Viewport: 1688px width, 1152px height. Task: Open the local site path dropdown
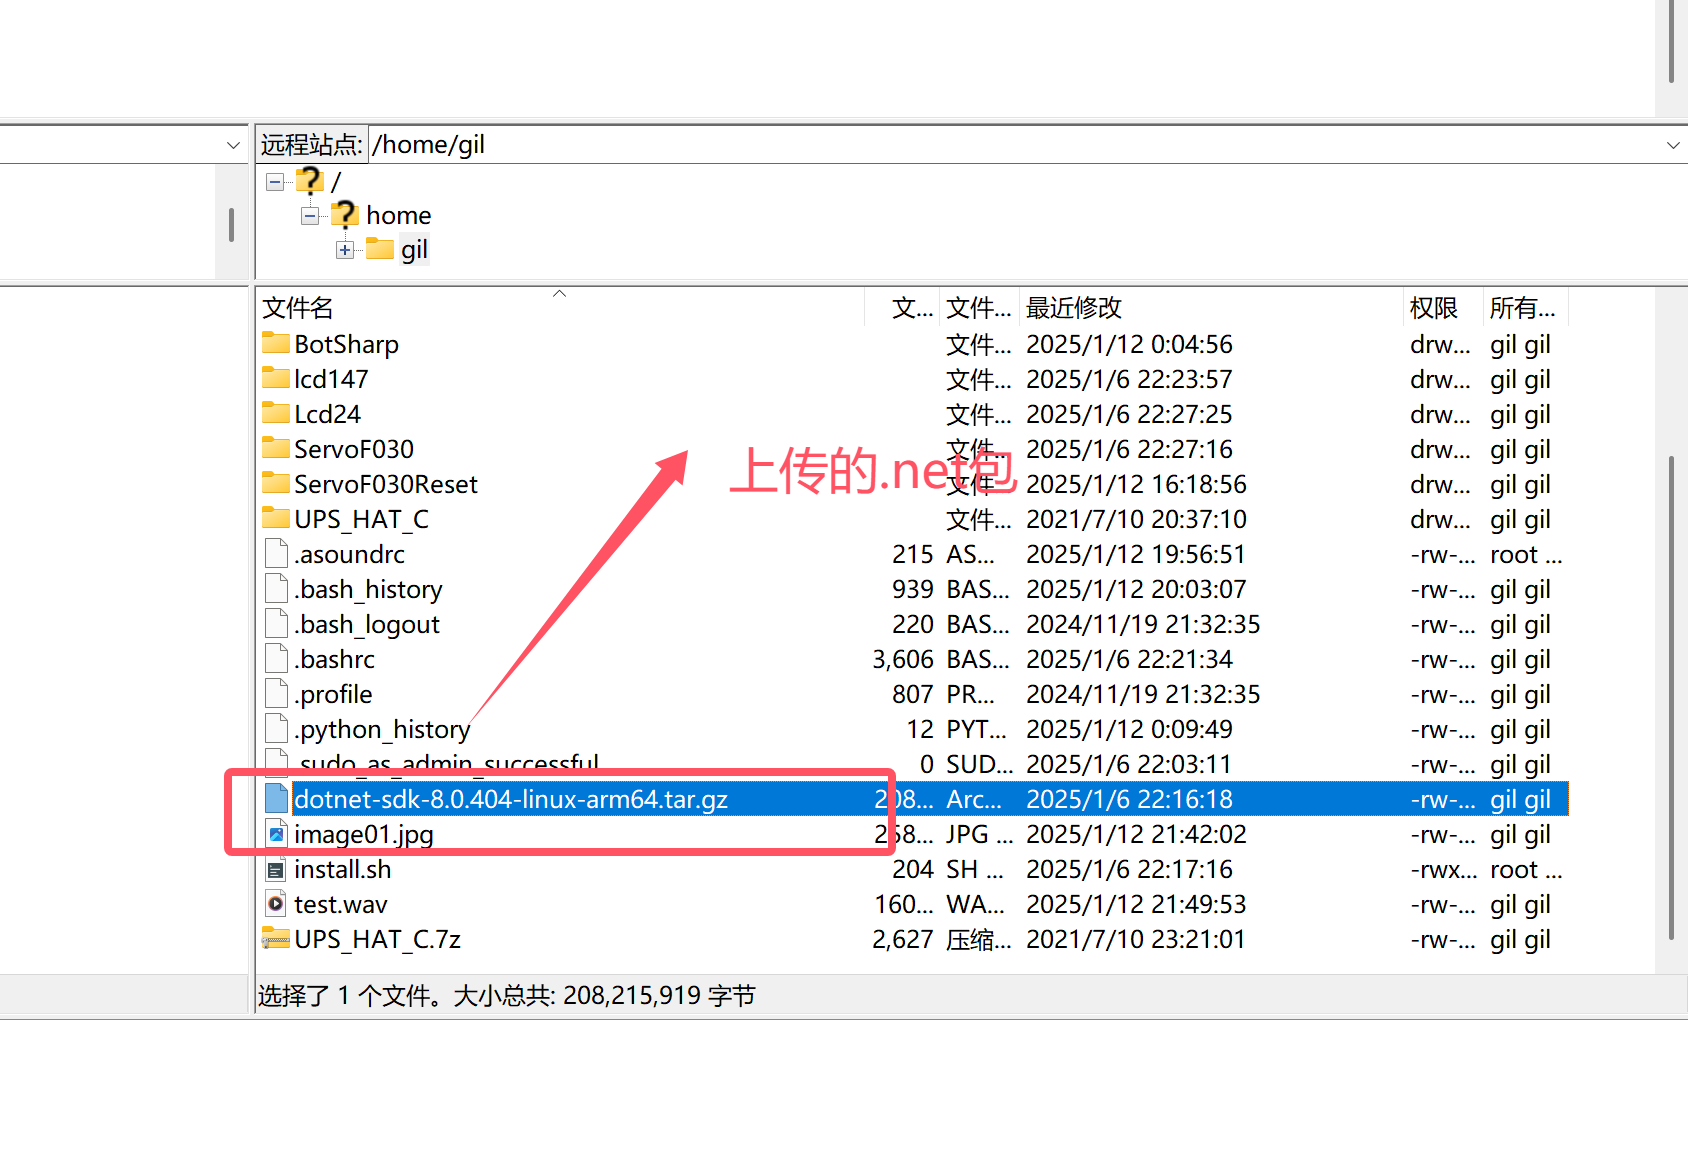tap(233, 145)
